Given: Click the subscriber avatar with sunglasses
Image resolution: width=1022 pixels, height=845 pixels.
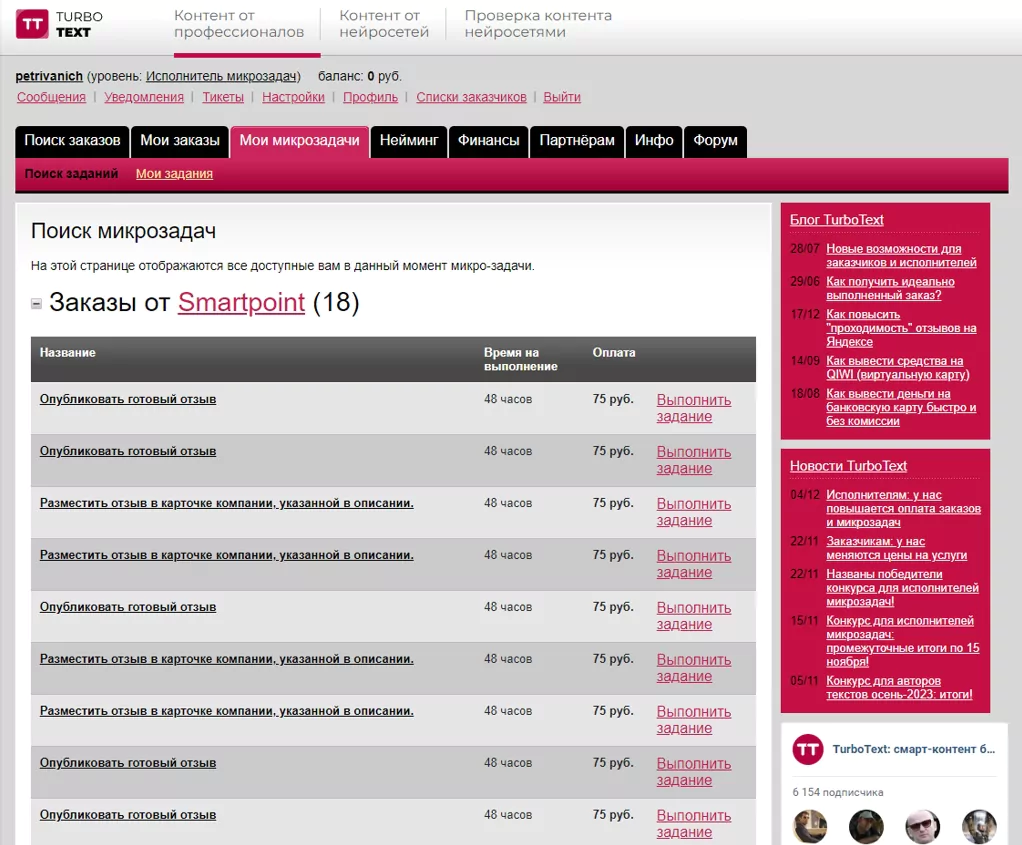Looking at the screenshot, I should pos(922,826).
